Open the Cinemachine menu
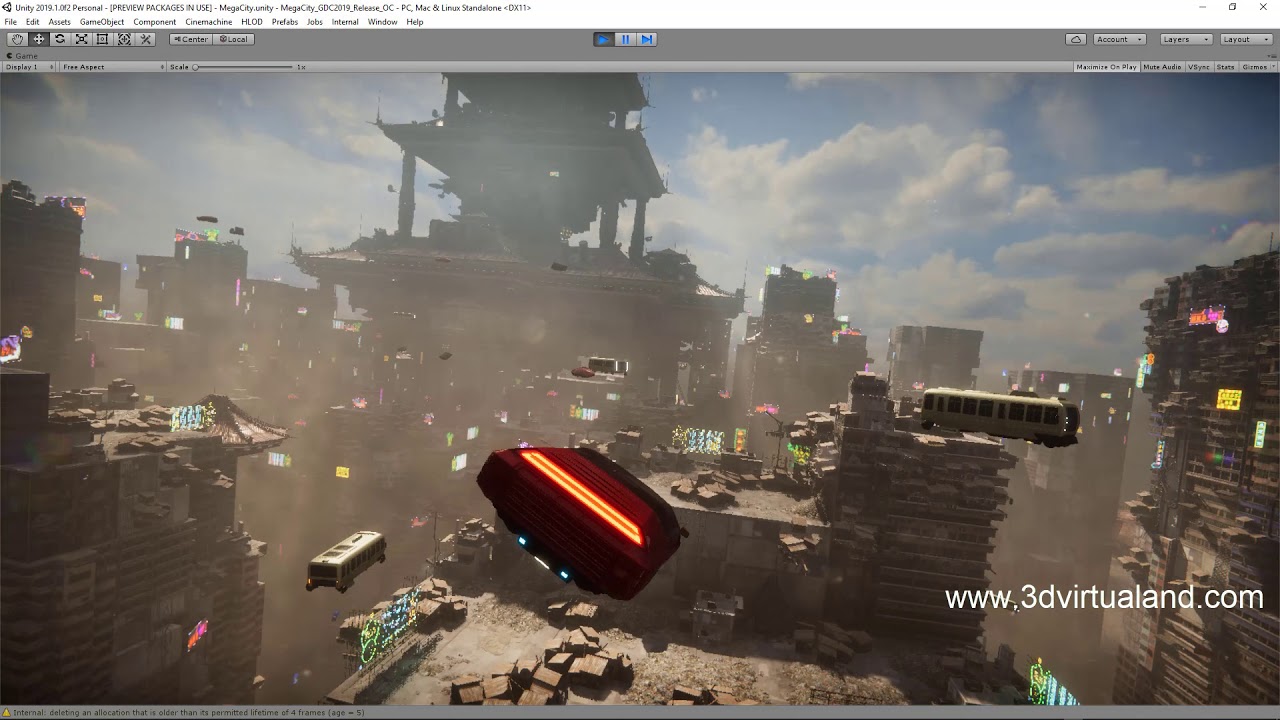Image resolution: width=1280 pixels, height=720 pixels. pos(209,22)
